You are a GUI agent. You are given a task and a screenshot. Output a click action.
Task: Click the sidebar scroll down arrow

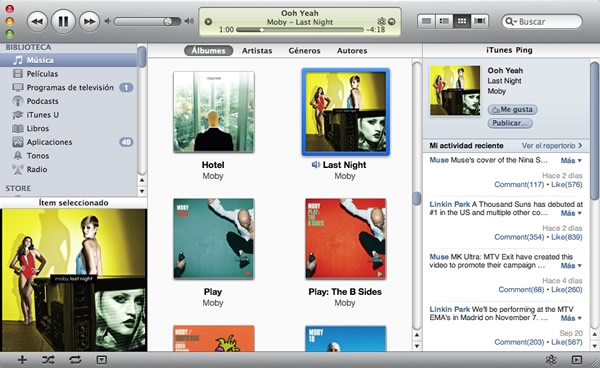coord(142,191)
